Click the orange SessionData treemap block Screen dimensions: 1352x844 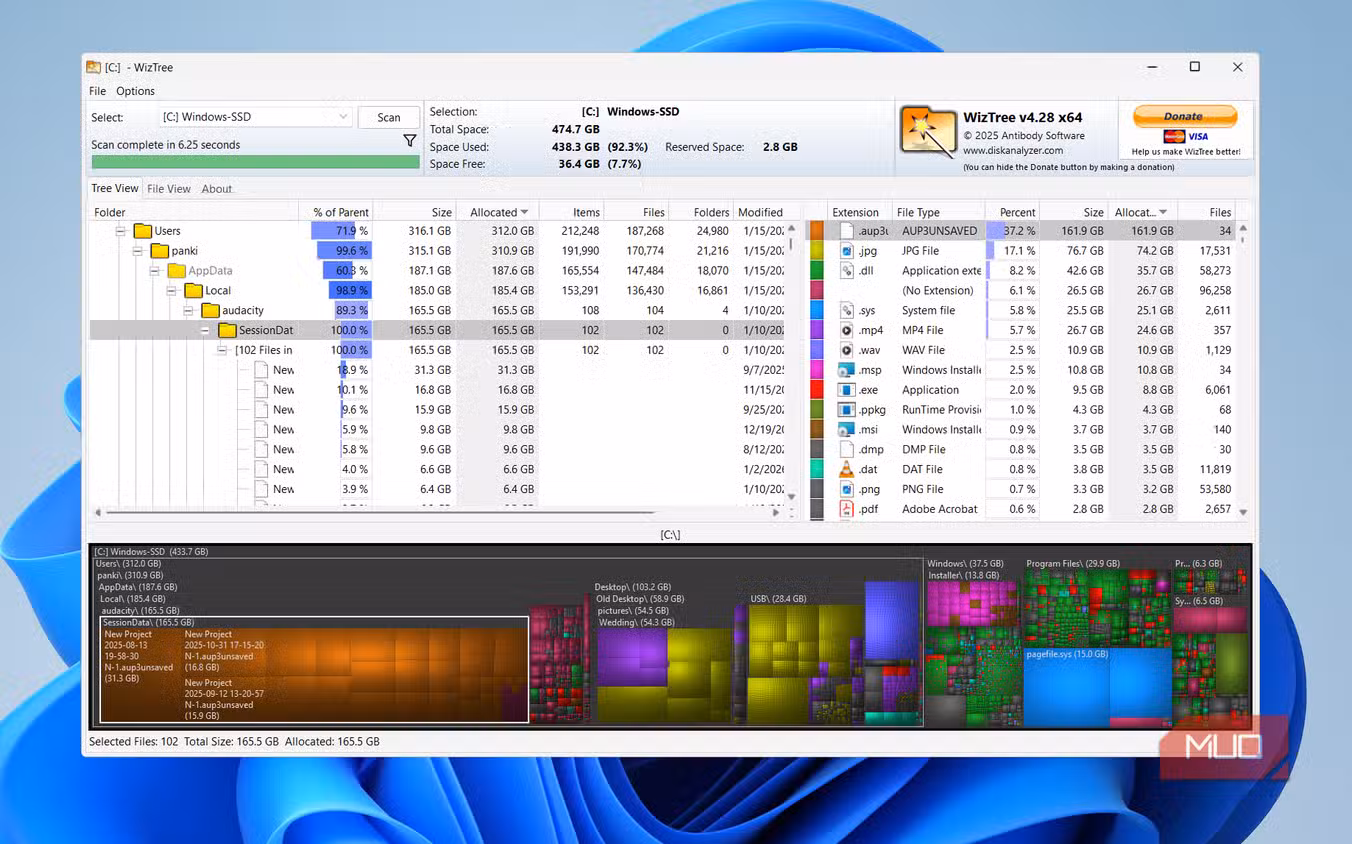[314, 669]
